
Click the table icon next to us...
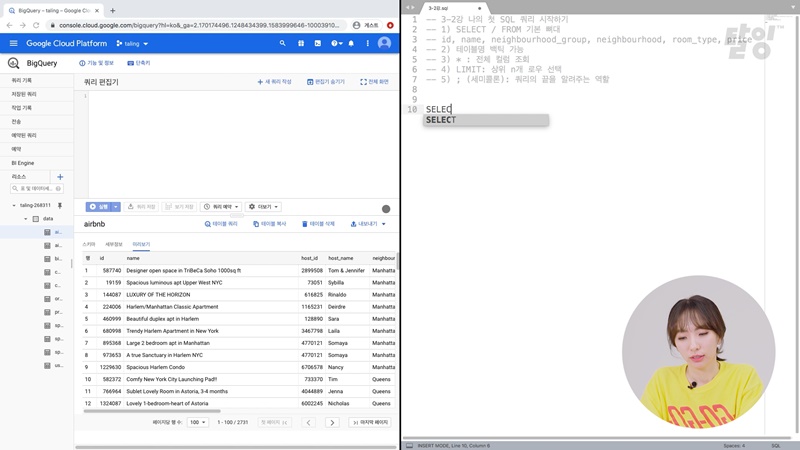47,365
